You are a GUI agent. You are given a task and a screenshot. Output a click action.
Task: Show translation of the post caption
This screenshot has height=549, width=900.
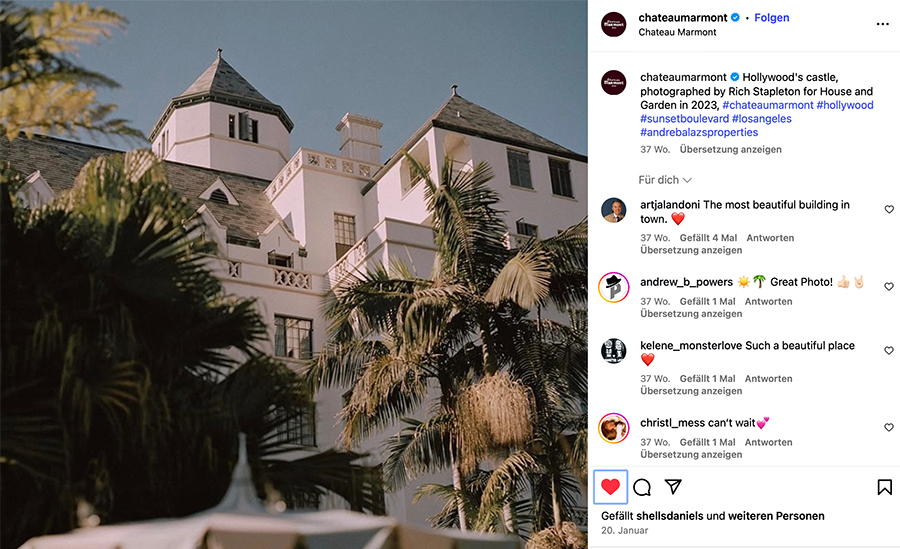point(730,149)
